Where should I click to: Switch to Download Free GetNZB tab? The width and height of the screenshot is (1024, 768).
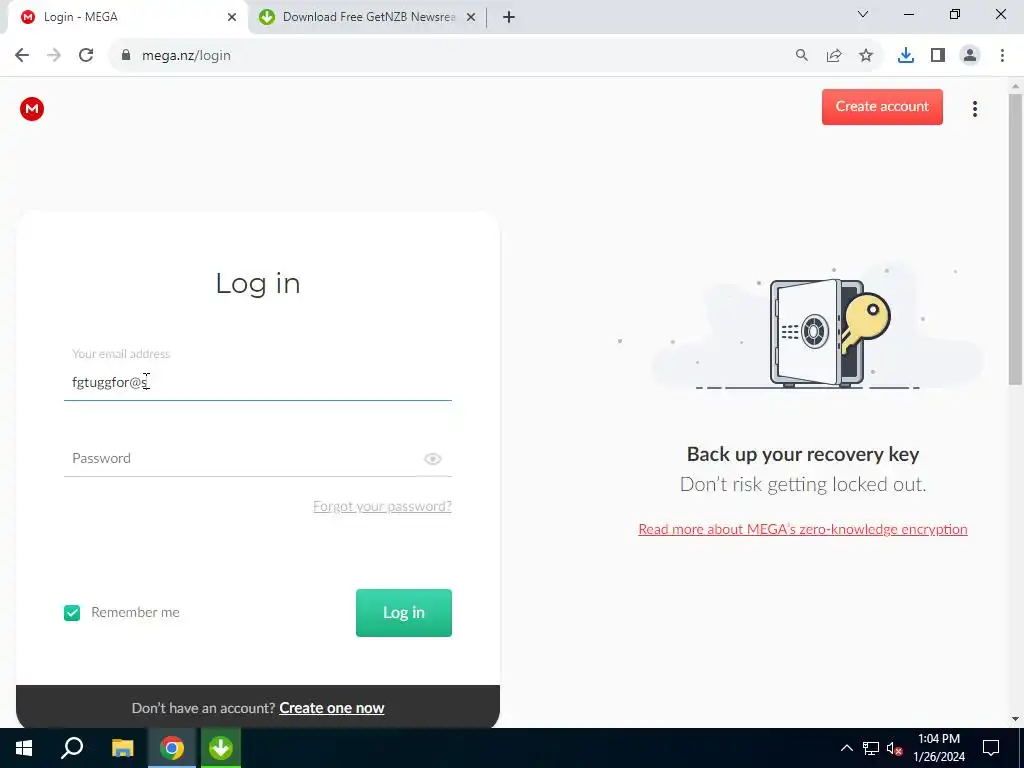click(x=369, y=17)
